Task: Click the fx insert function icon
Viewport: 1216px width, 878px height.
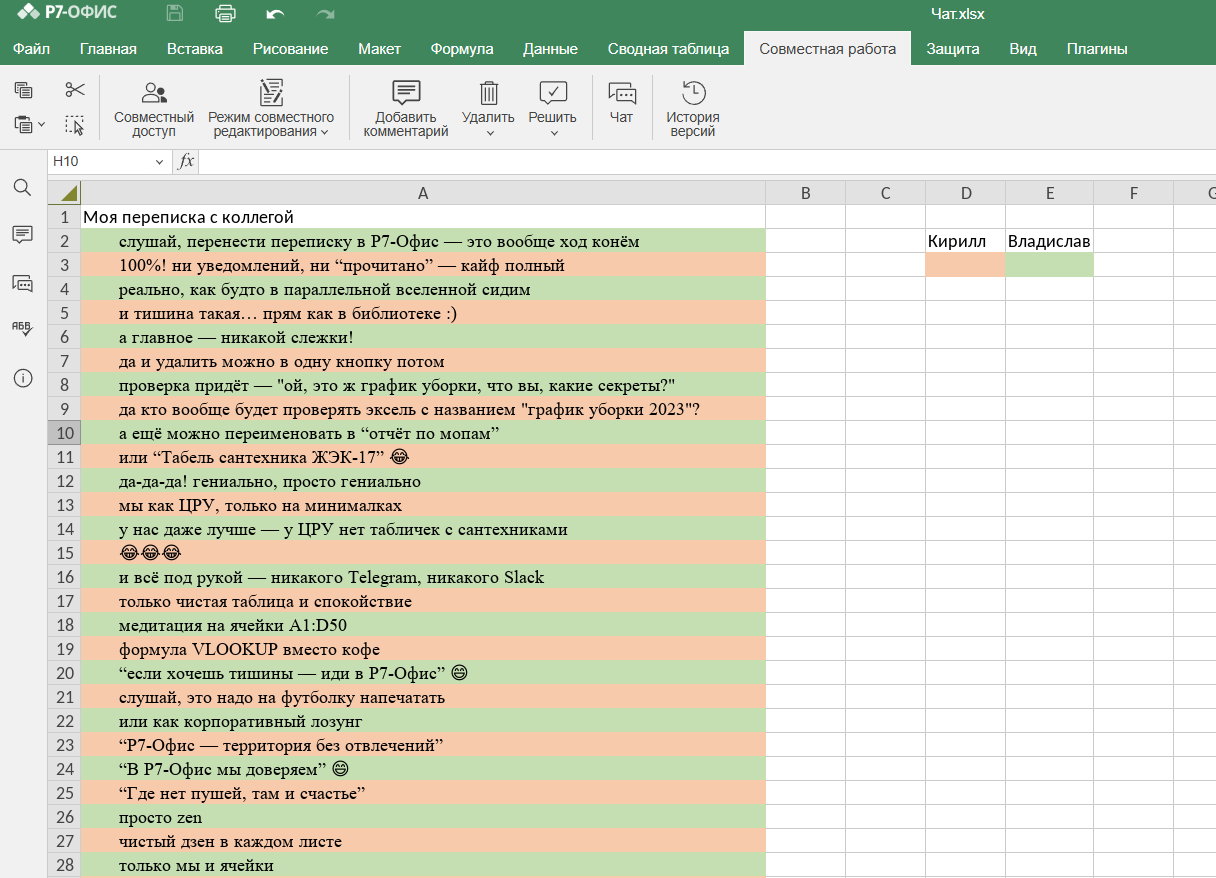Action: pyautogui.click(x=186, y=161)
